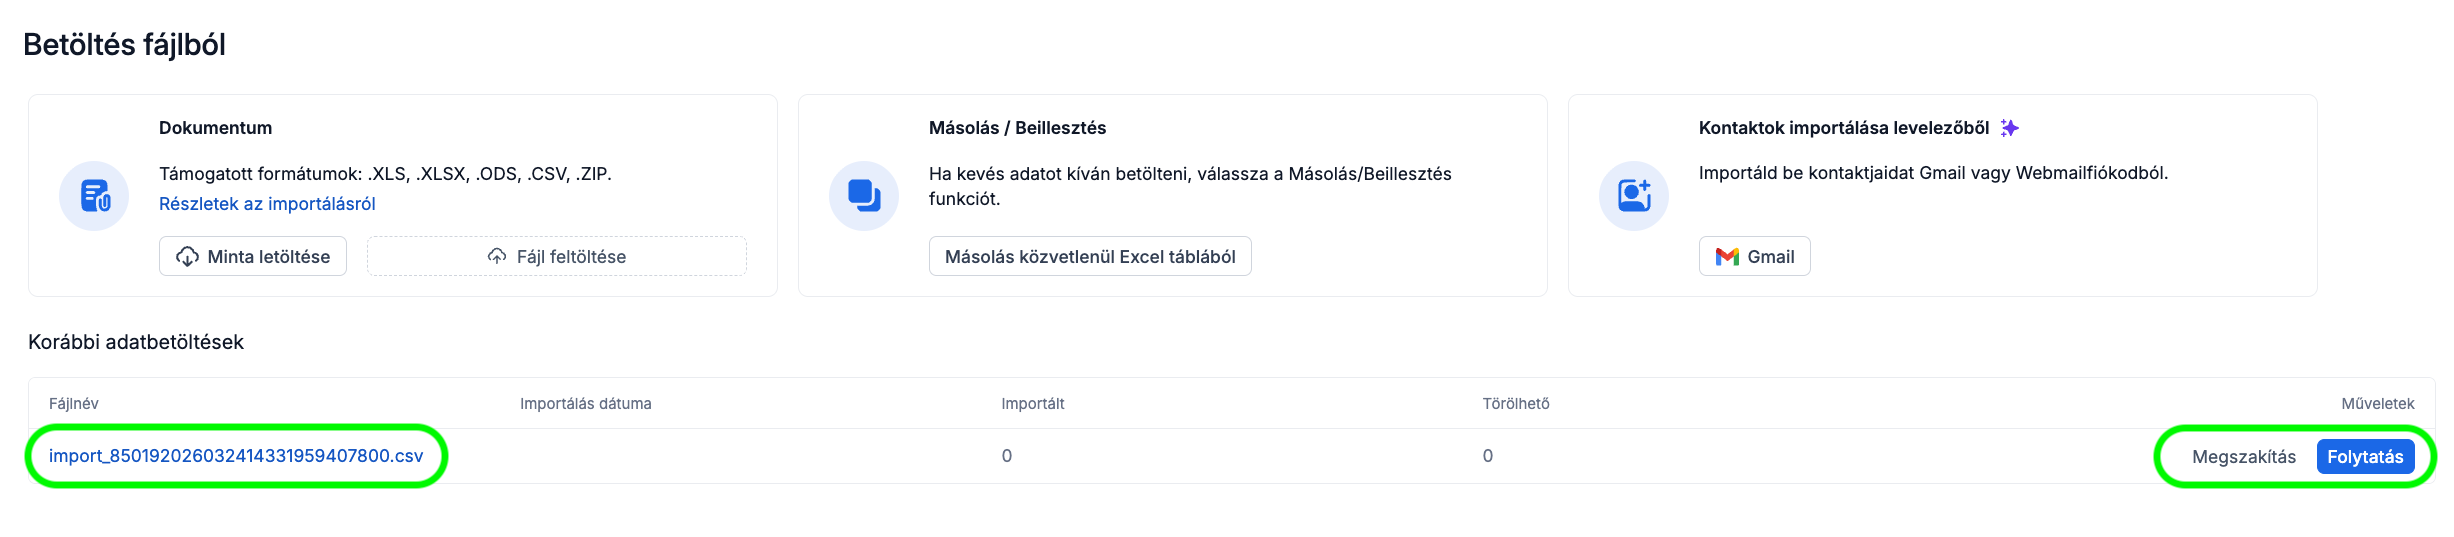Click the cloud download icon

point(187,257)
